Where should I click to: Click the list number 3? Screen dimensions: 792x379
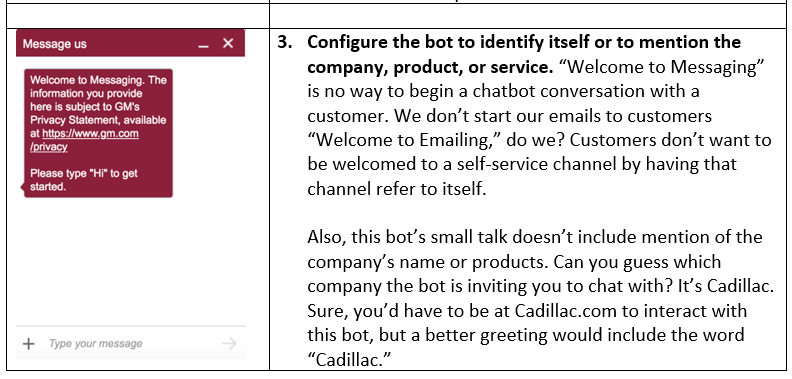[285, 42]
